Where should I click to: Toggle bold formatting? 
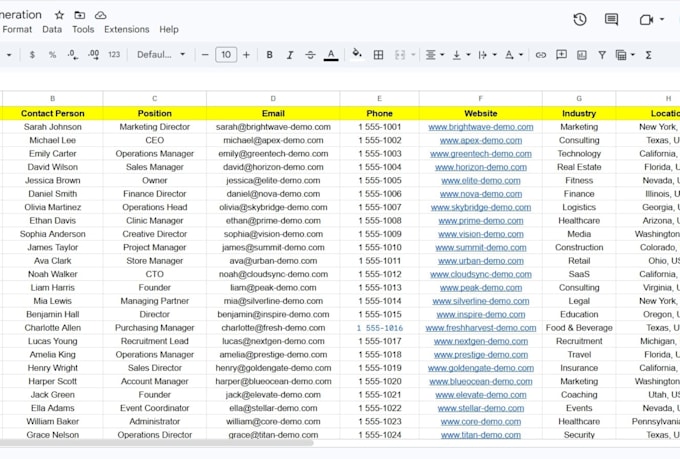269,55
